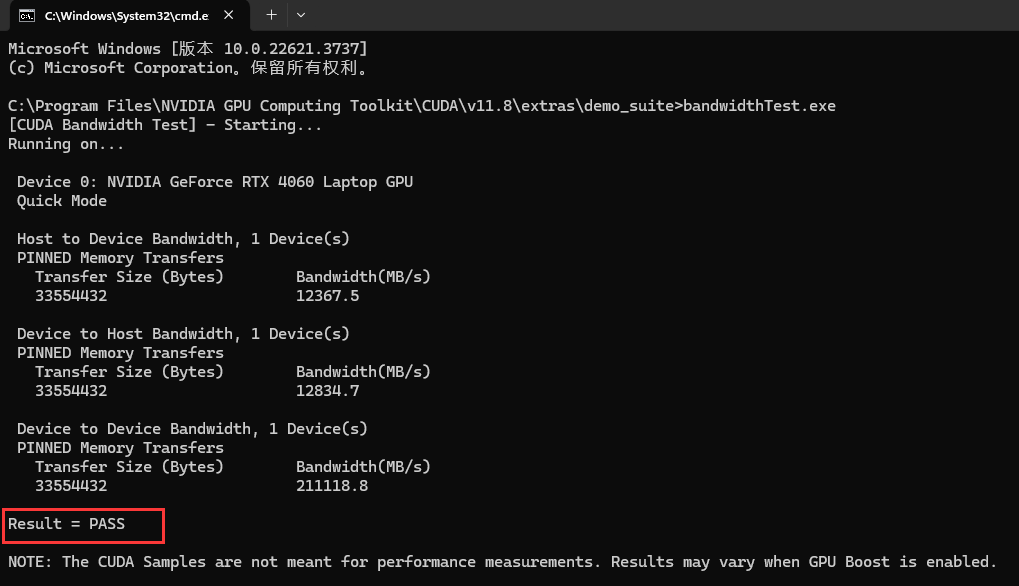The image size is (1019, 586).
Task: Click the Microsoft Windows version line
Action: (188, 49)
